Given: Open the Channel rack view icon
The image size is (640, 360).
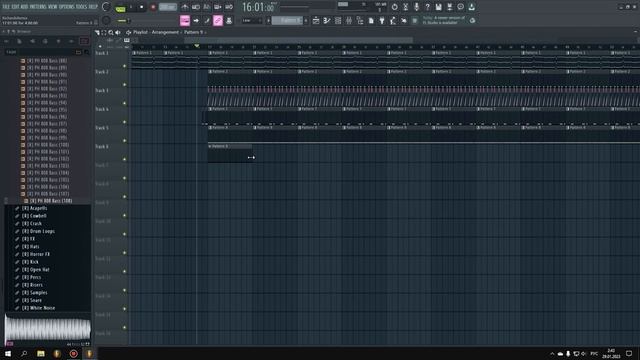Looking at the screenshot, I should point(338,20).
